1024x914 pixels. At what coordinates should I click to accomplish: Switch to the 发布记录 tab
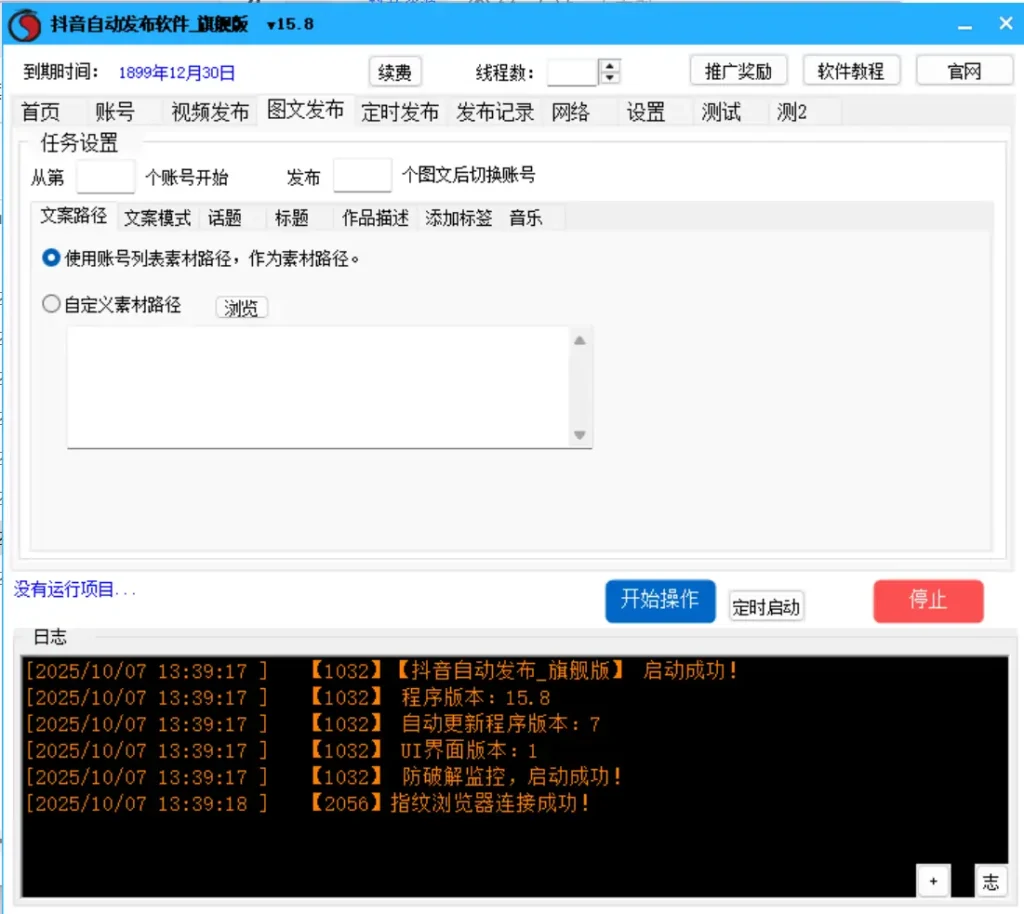click(x=495, y=112)
